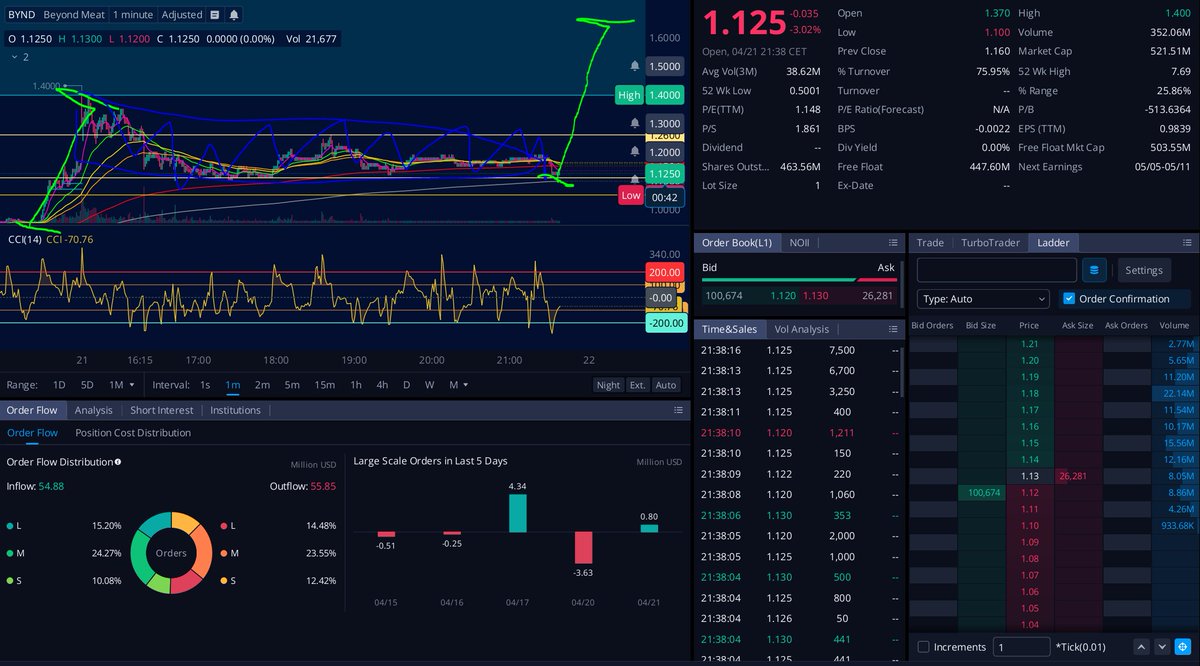1200x666 pixels.
Task: Select the 2m interval
Action: (262, 385)
